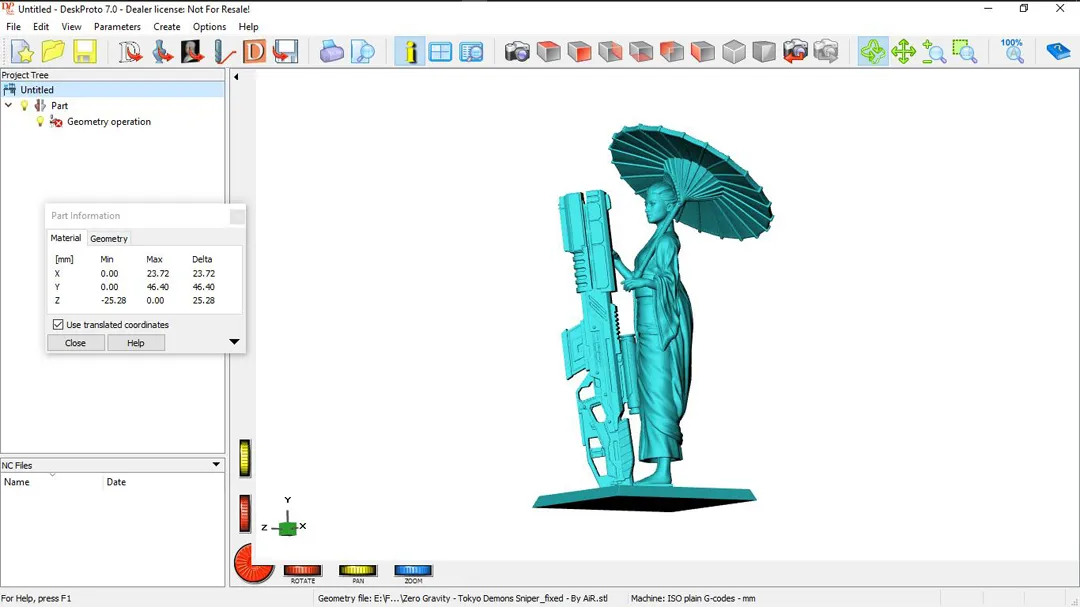Switch to the Material tab
The height and width of the screenshot is (607, 1080).
pos(65,238)
